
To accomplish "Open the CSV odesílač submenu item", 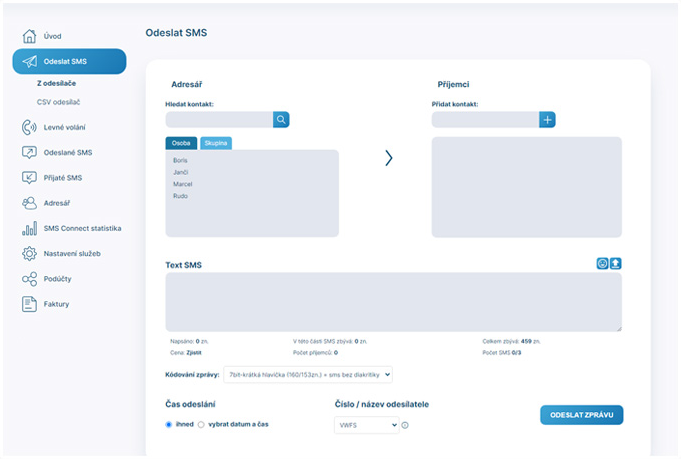I will click(58, 102).
